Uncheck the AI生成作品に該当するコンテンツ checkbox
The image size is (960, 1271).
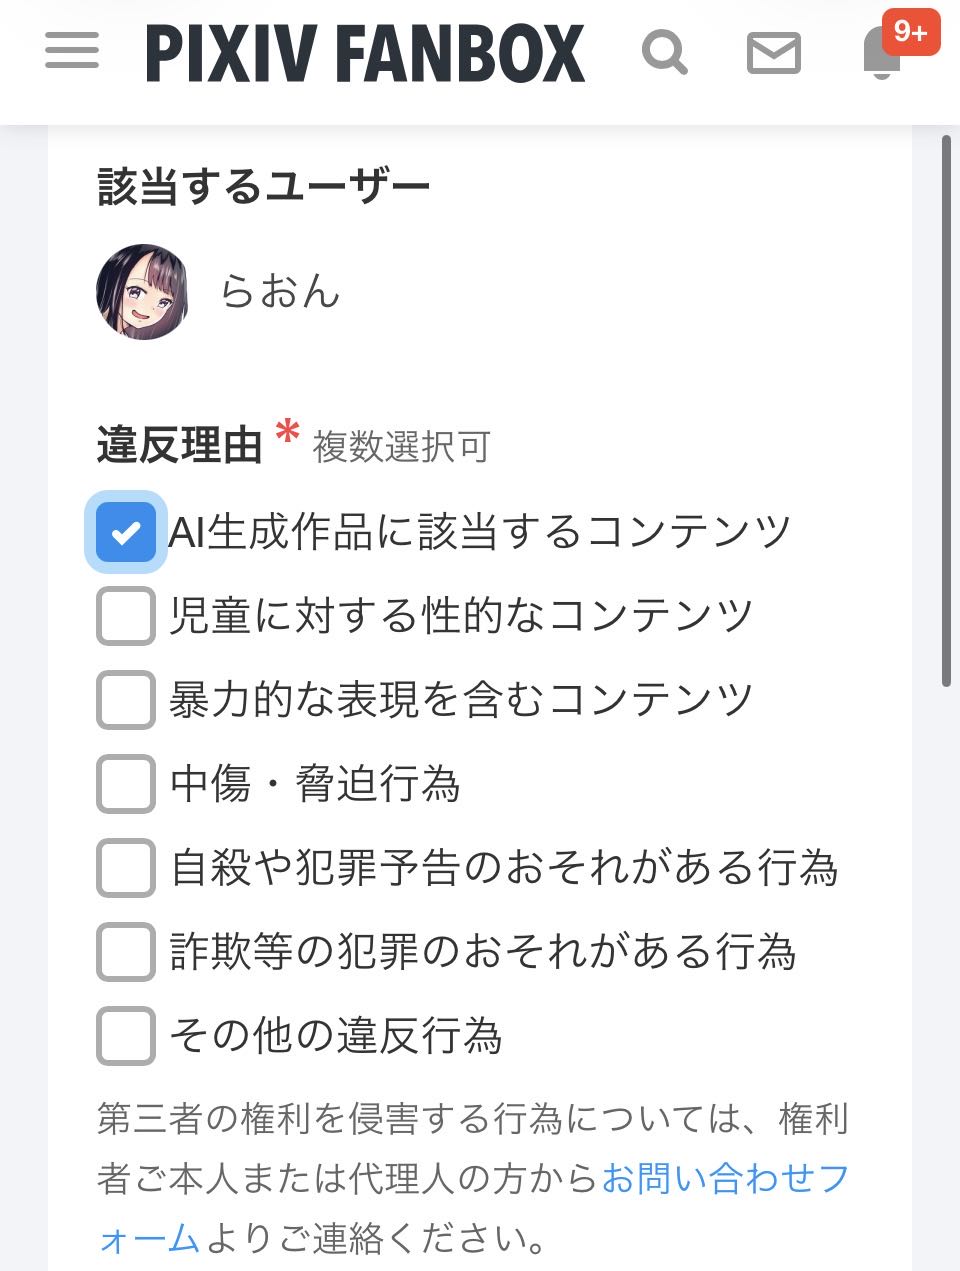click(x=126, y=532)
